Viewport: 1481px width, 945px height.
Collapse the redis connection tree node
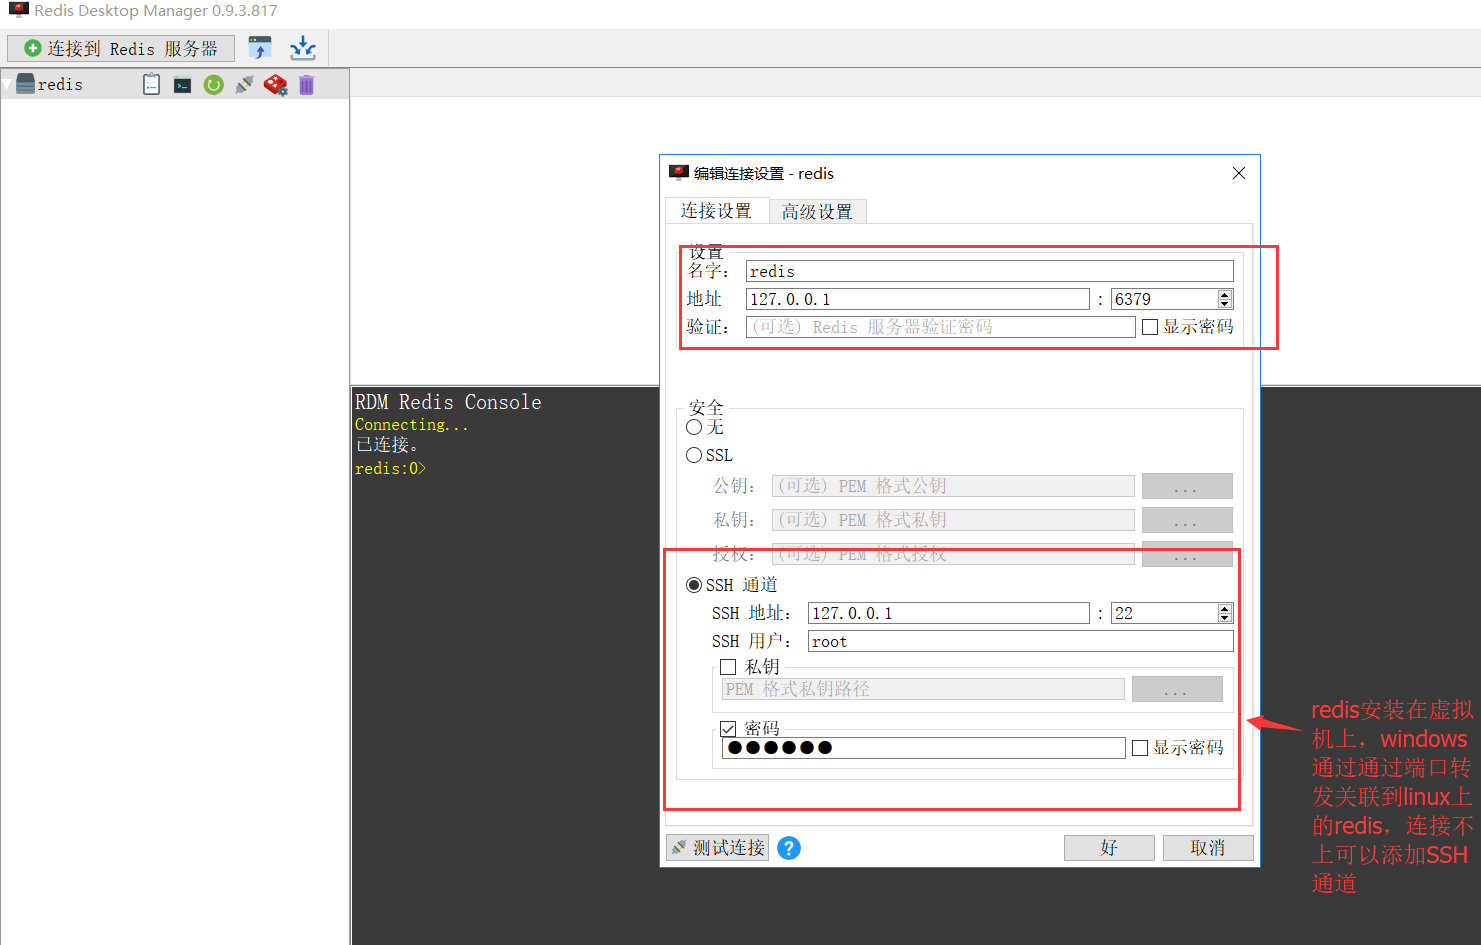7,85
